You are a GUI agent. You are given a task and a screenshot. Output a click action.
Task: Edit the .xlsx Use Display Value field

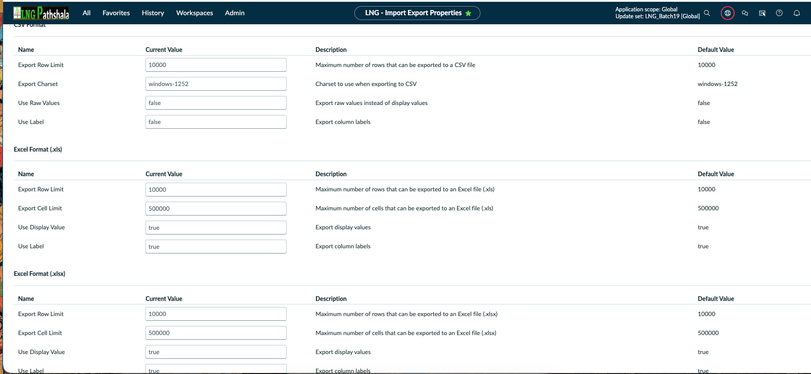point(216,352)
